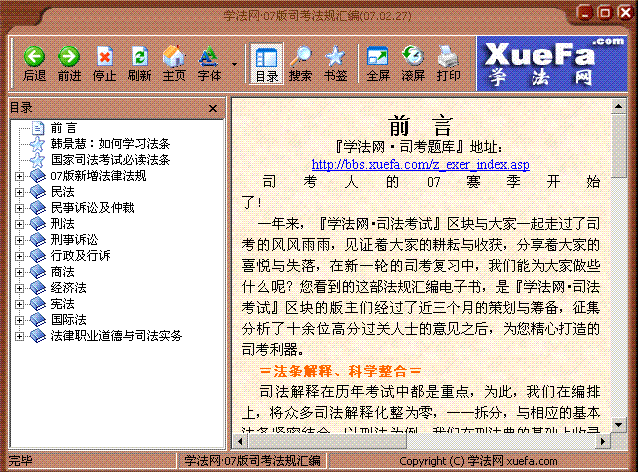
Task: Expand the 民法 tree node
Action: 19,192
